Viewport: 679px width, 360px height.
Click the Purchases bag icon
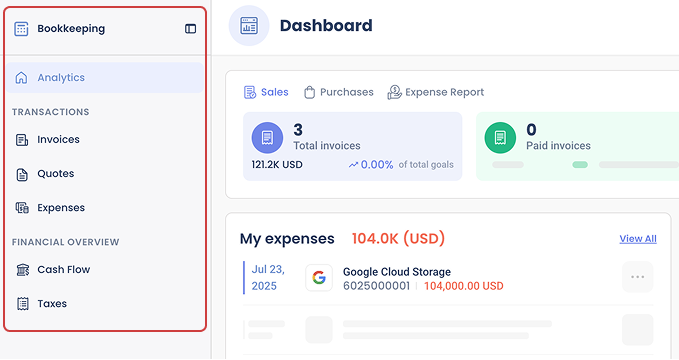tap(309, 92)
